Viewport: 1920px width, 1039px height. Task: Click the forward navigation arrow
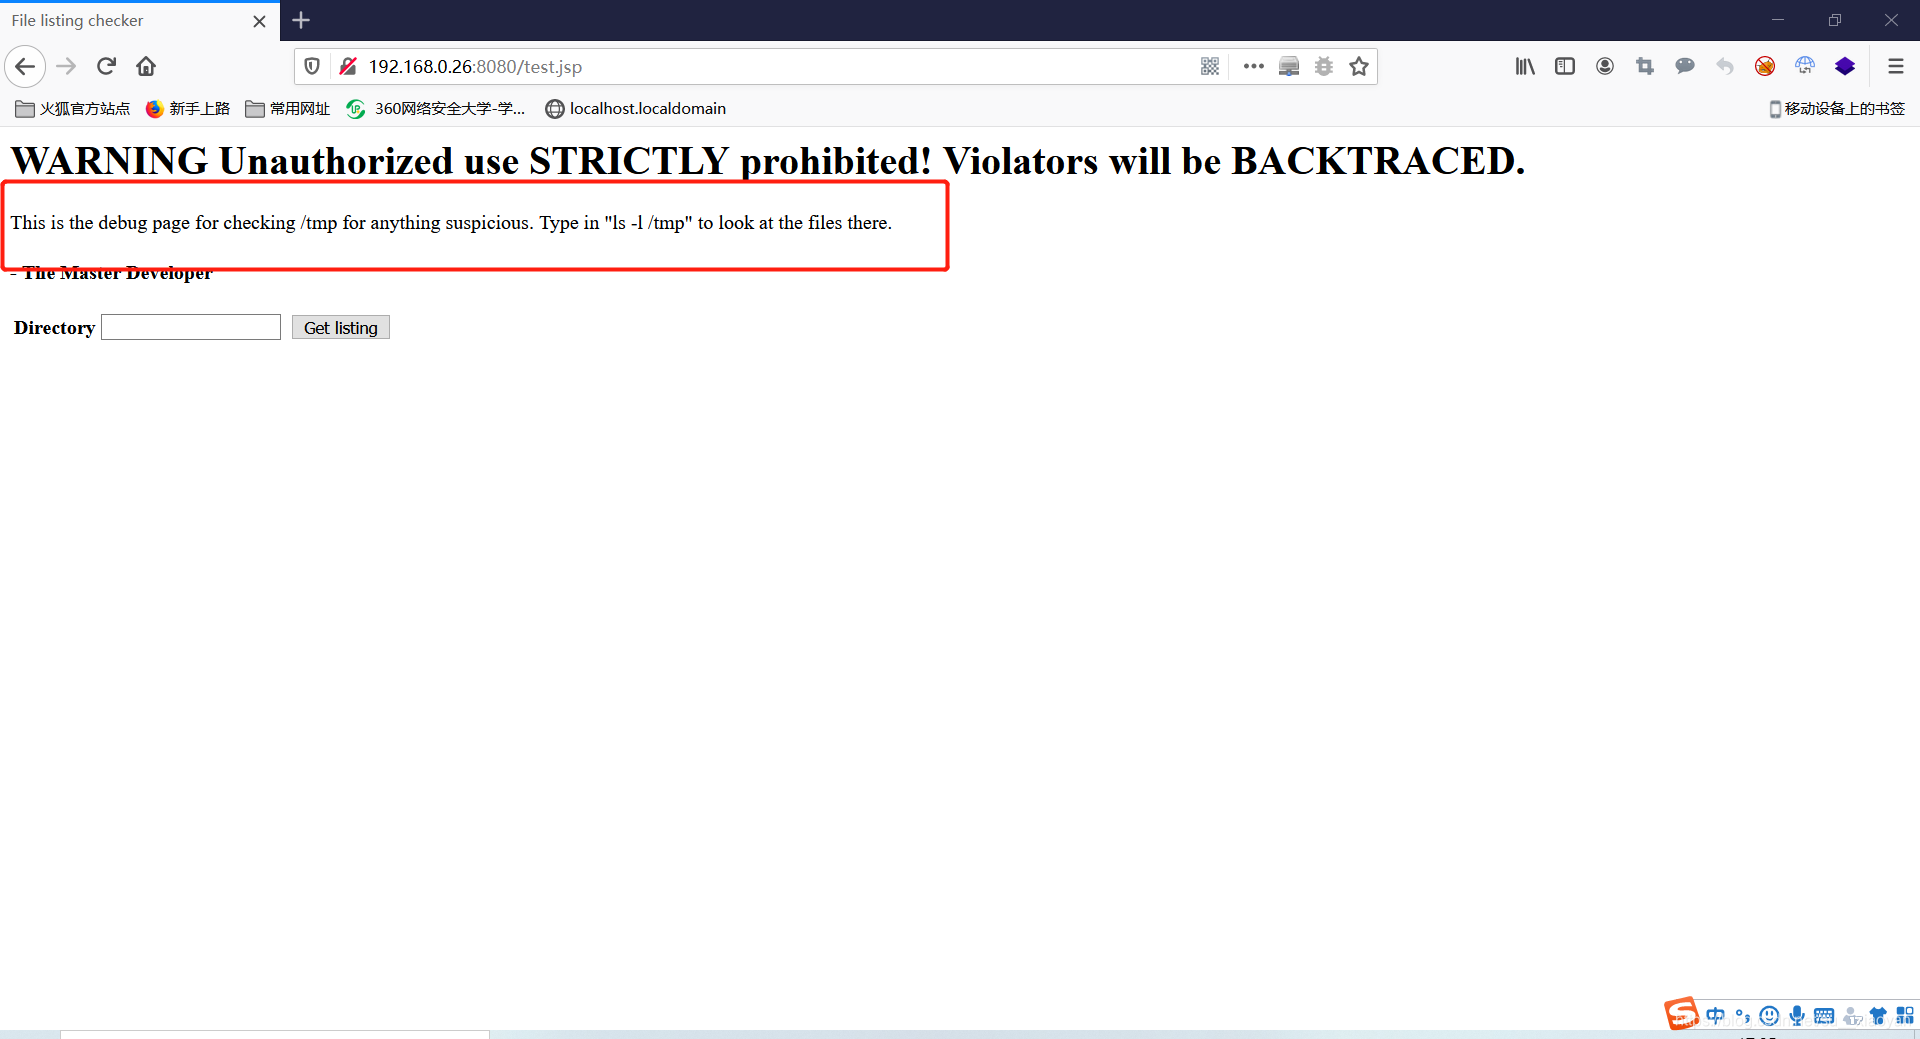66,67
